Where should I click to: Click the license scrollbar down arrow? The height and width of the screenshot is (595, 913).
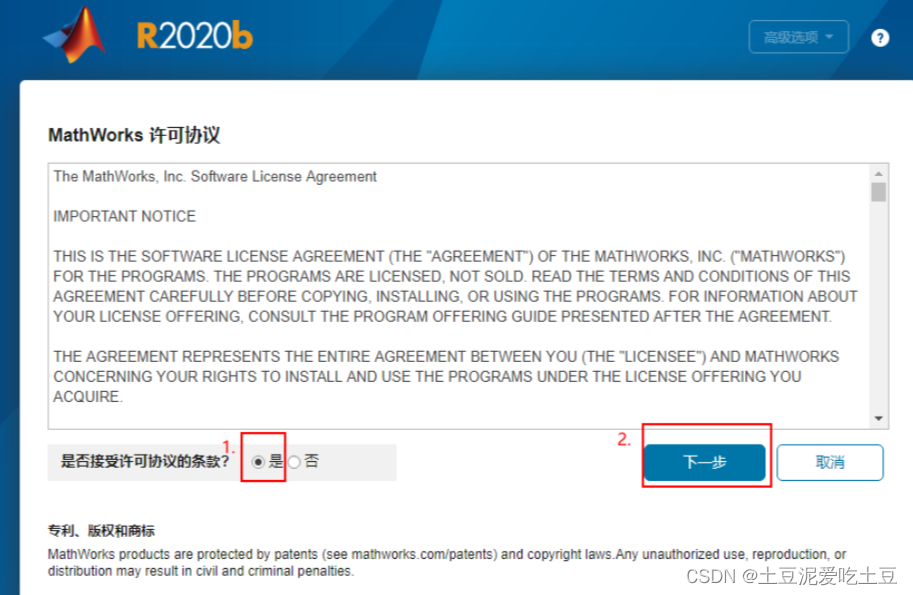(879, 419)
